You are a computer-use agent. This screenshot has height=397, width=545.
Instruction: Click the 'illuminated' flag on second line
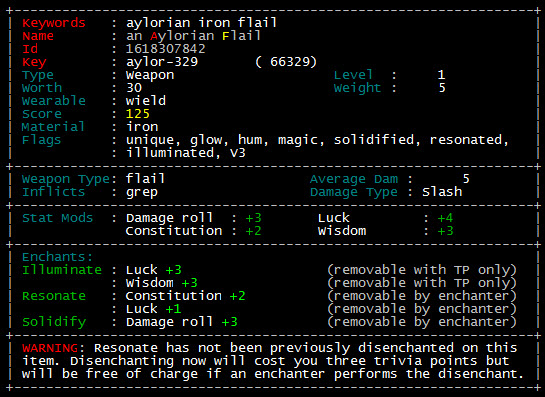click(170, 153)
